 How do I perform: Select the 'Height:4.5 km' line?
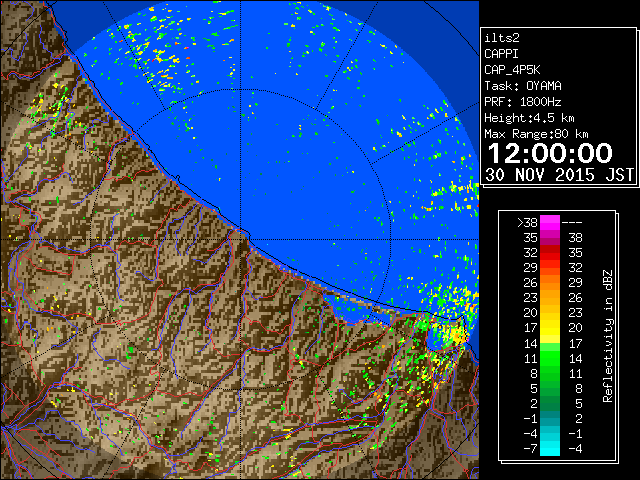529,118
